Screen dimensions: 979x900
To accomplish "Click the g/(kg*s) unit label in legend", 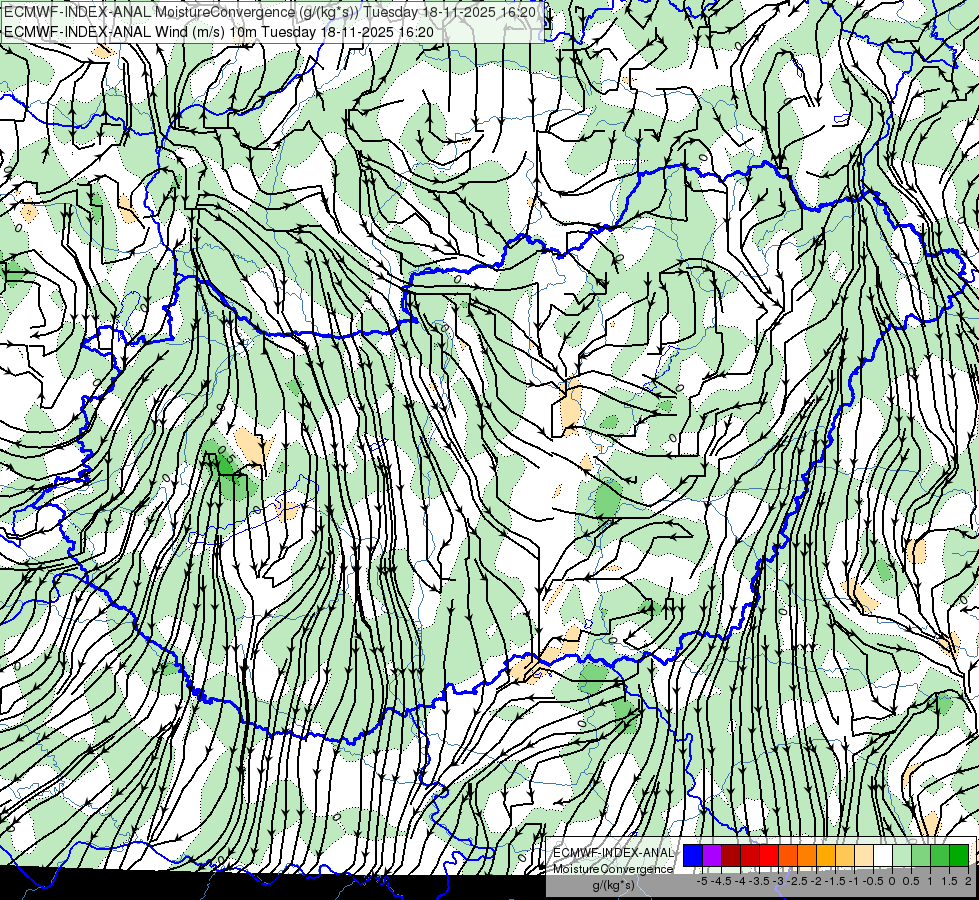I will 613,886.
